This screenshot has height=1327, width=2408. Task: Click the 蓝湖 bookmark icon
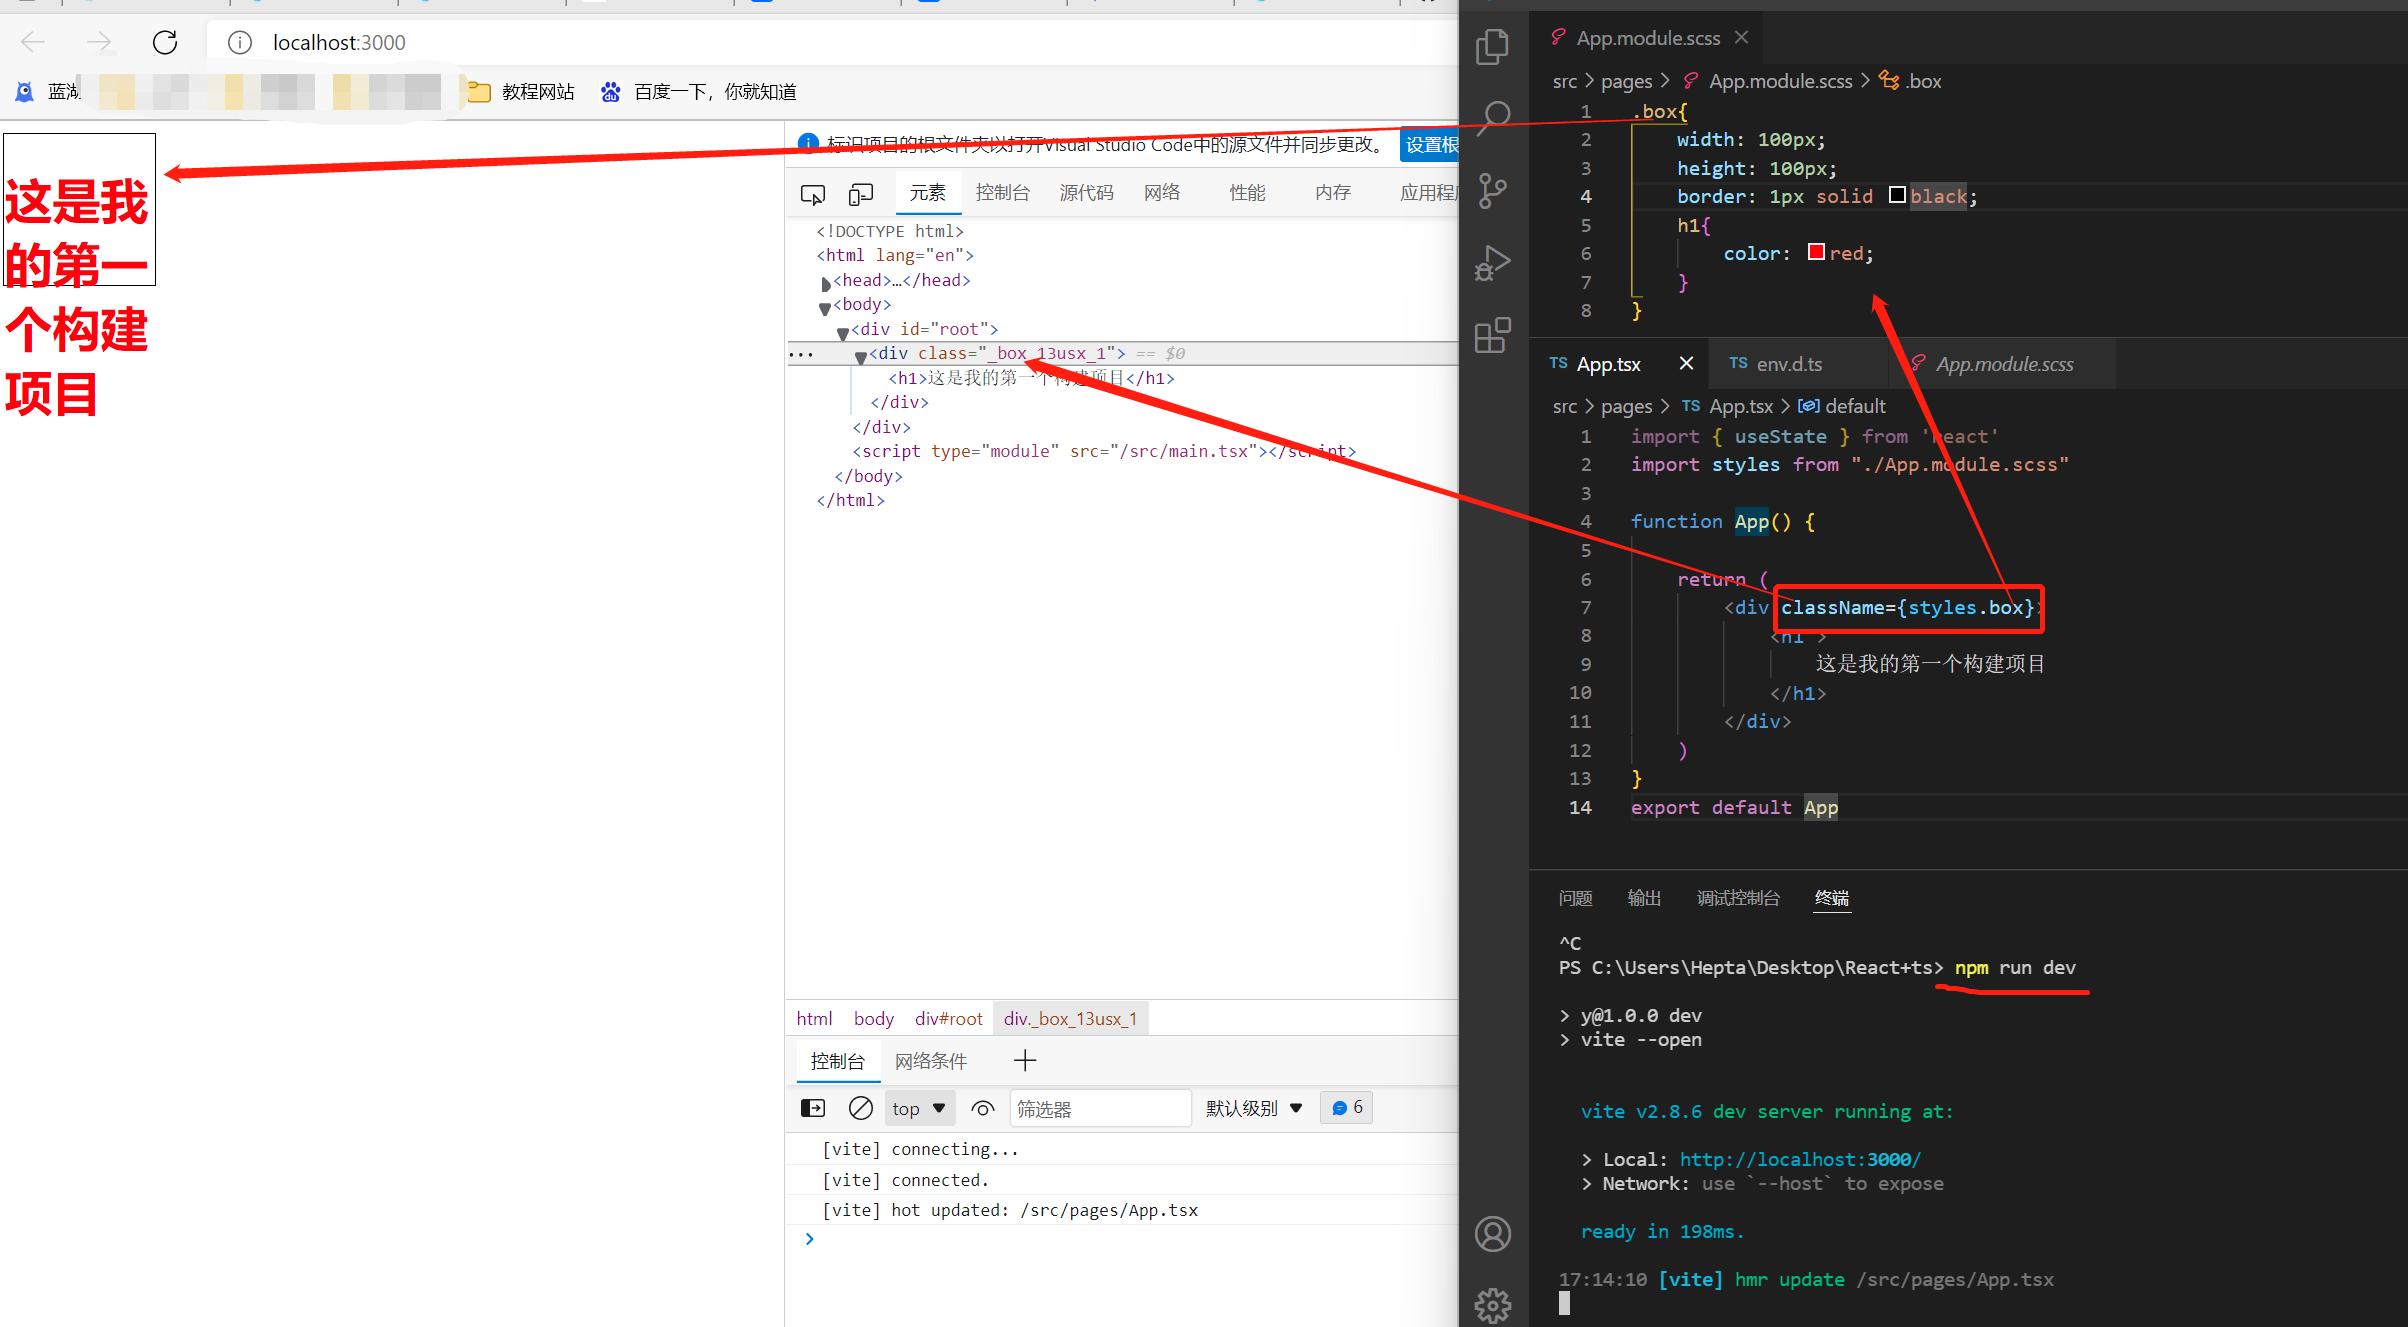(x=25, y=92)
